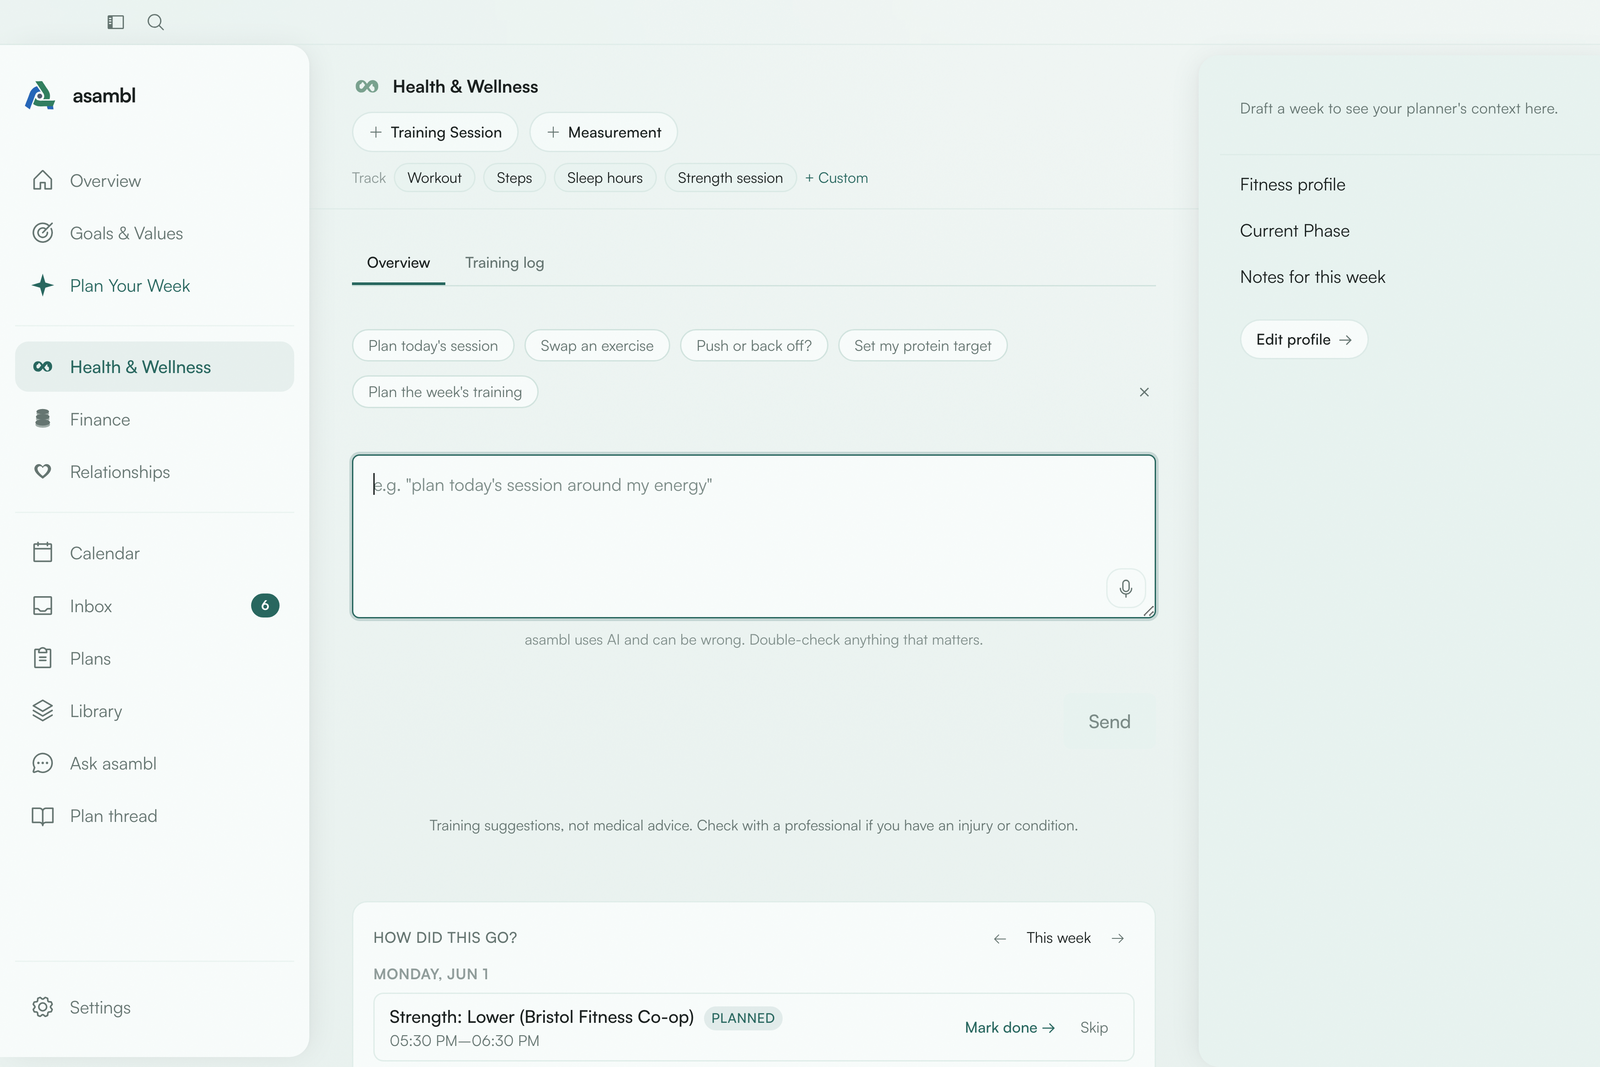Open the Finance section
Screen dimensions: 1600x1067
155,420
